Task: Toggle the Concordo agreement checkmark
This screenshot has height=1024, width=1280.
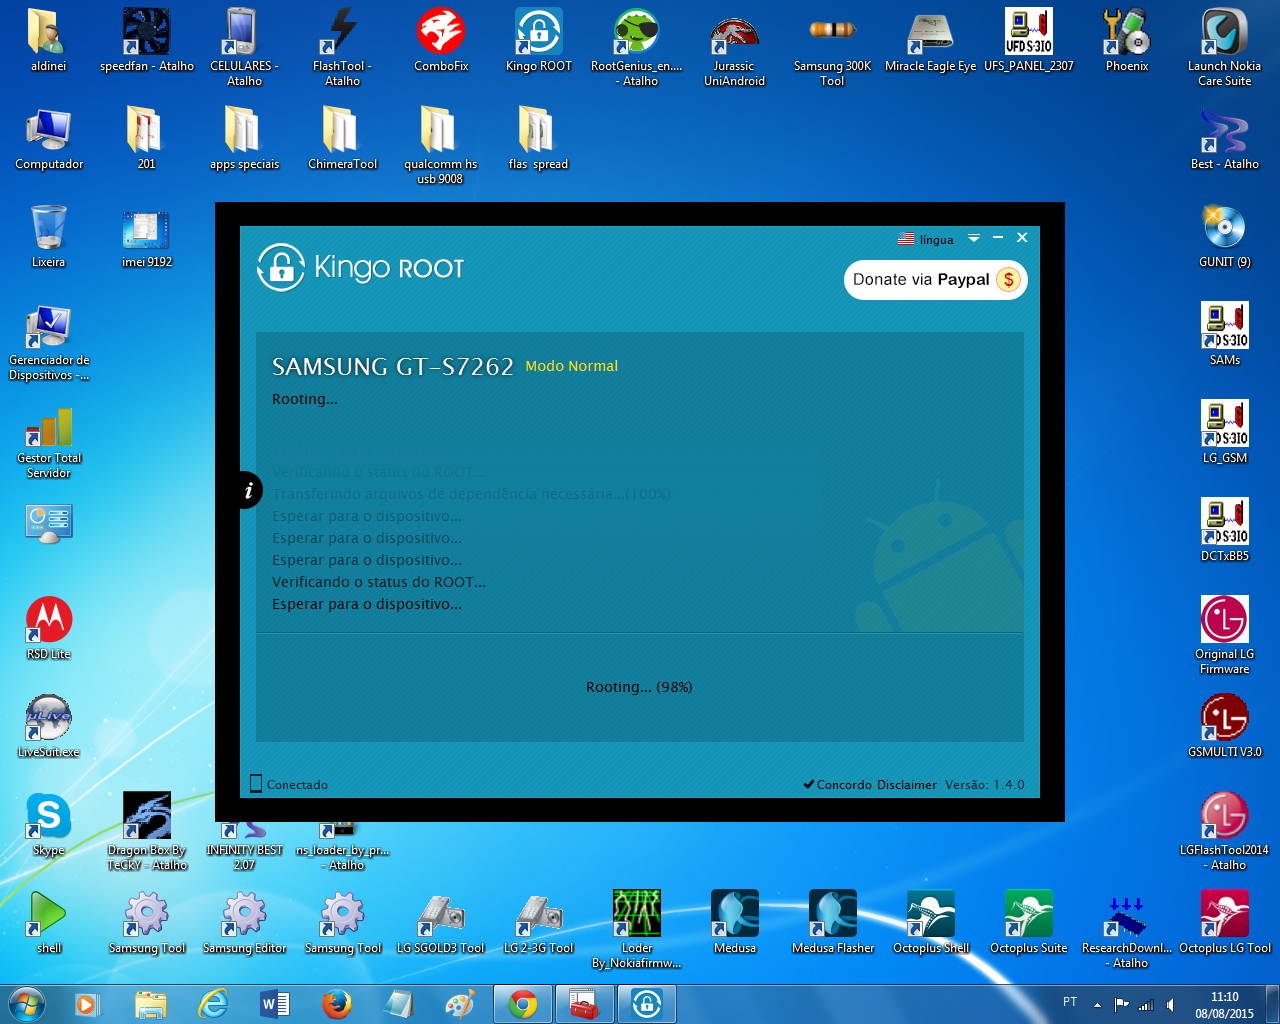Action: (808, 784)
